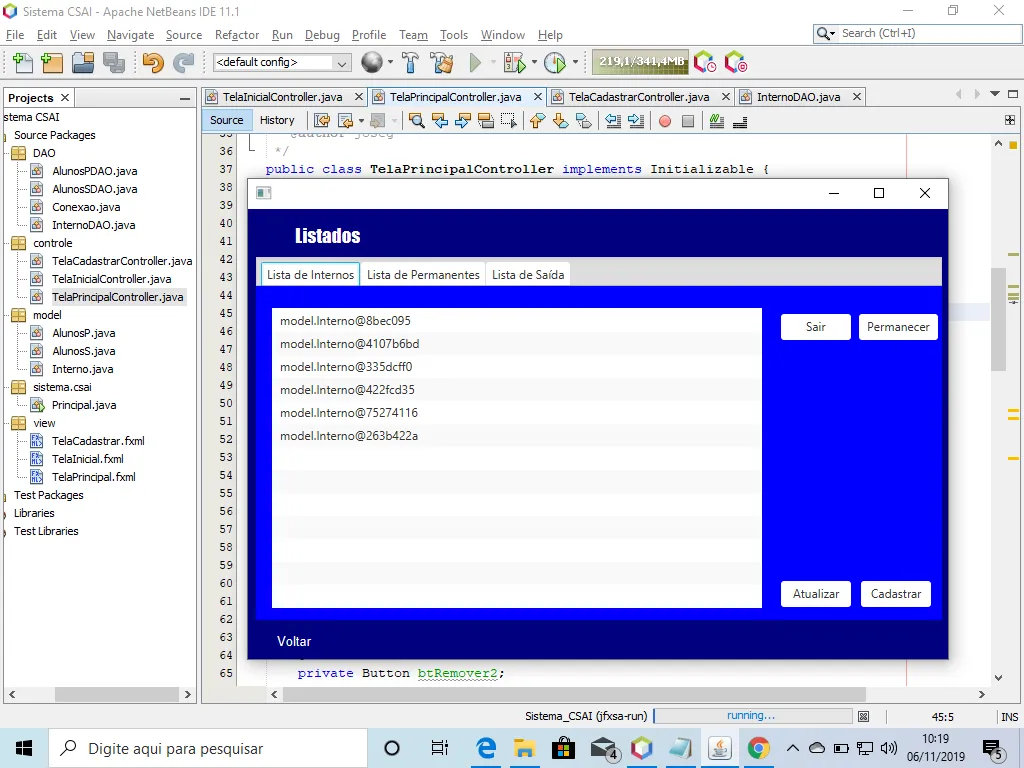This screenshot has height=768, width=1024.
Task: Click the Sair button
Action: [816, 327]
